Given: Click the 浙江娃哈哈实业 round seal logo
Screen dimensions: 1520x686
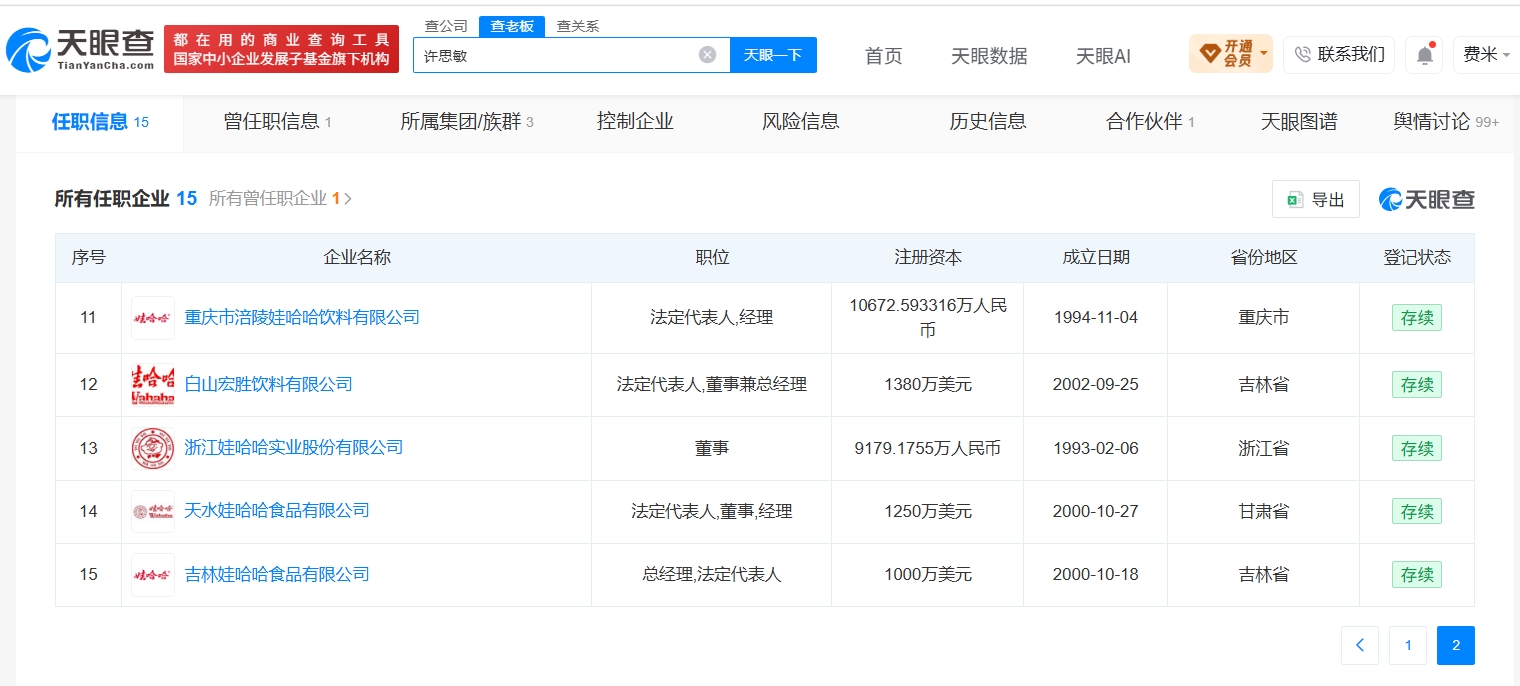Looking at the screenshot, I should [153, 448].
